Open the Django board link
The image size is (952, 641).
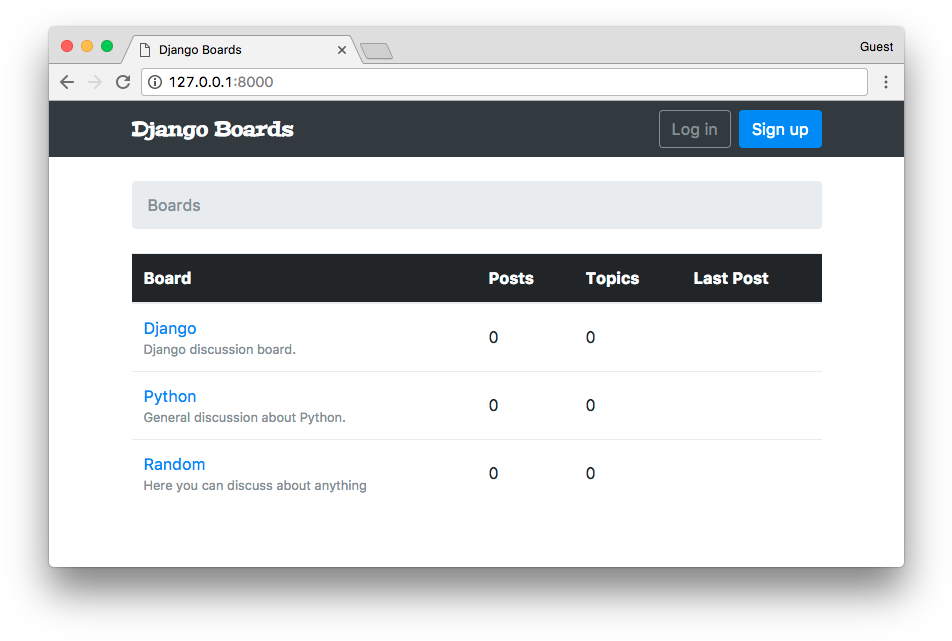tap(170, 328)
